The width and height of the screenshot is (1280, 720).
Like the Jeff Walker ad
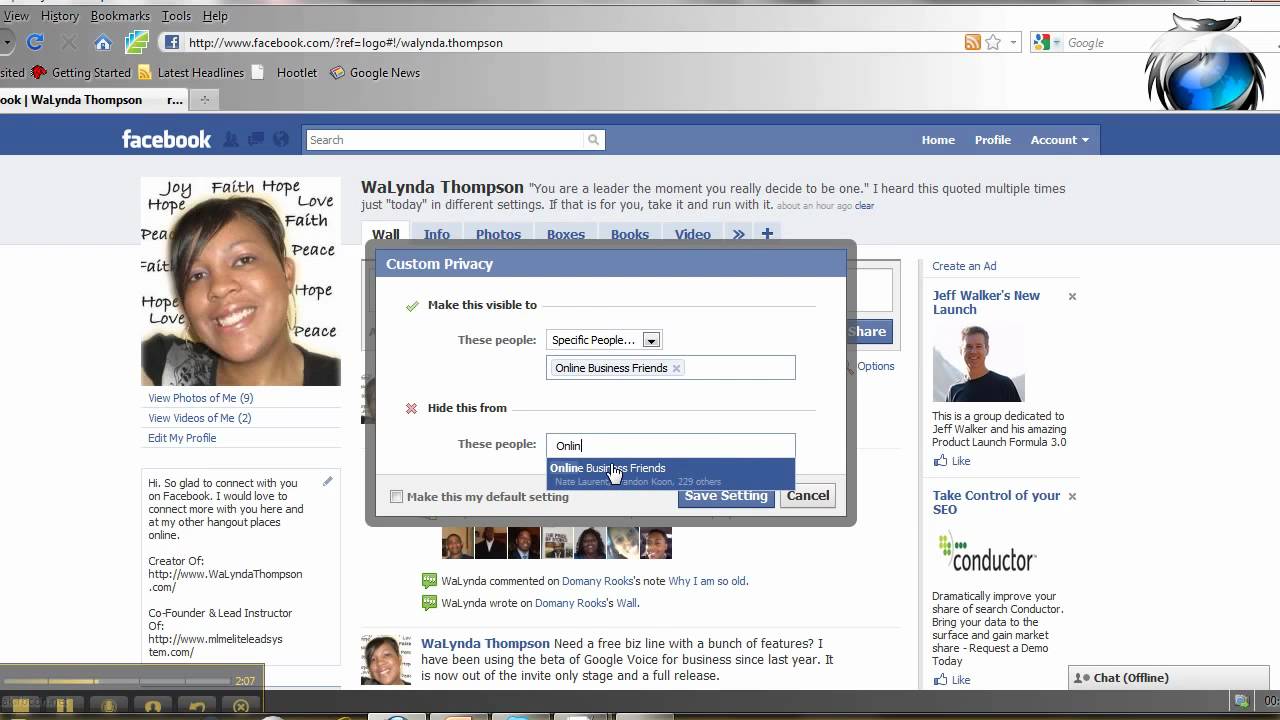pyautogui.click(x=952, y=461)
